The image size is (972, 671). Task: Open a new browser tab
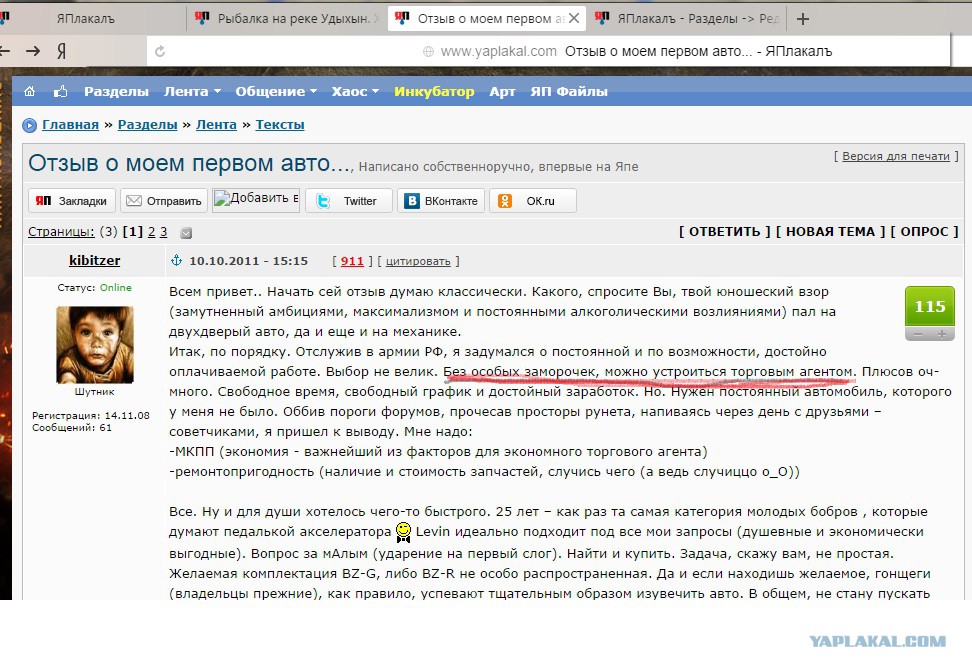[803, 19]
